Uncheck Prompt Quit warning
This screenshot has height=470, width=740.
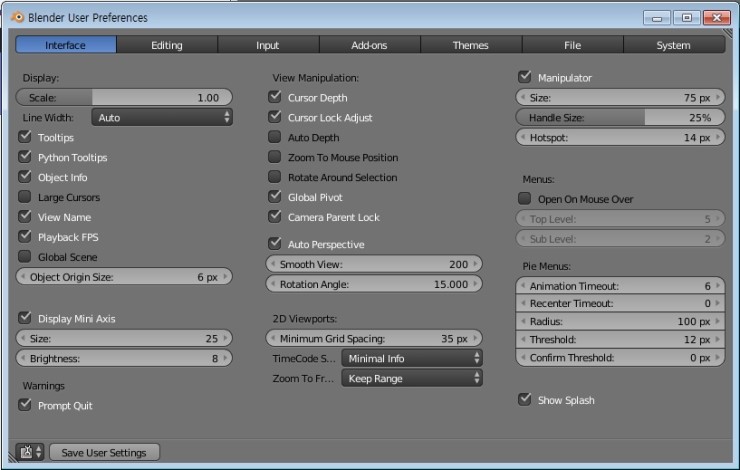click(x=25, y=404)
